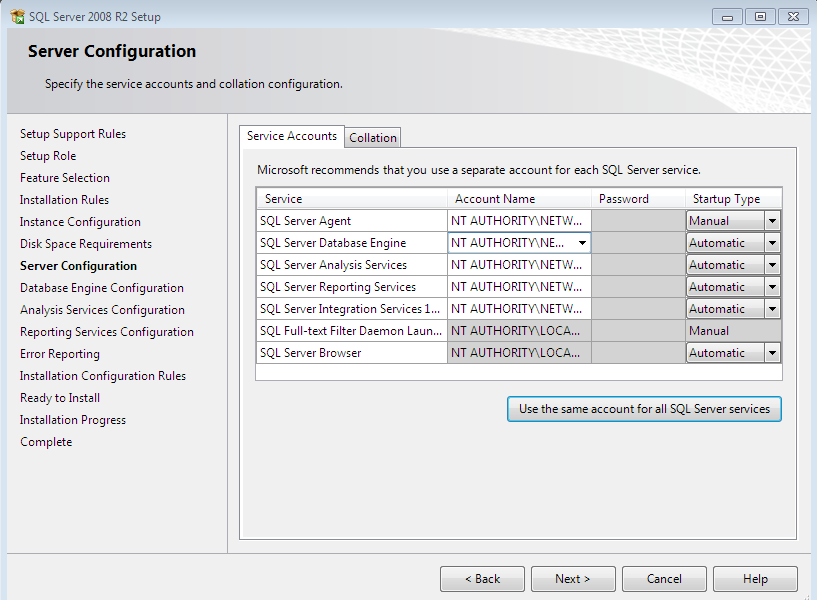
Task: Switch to the Collation tab
Action: (x=373, y=138)
